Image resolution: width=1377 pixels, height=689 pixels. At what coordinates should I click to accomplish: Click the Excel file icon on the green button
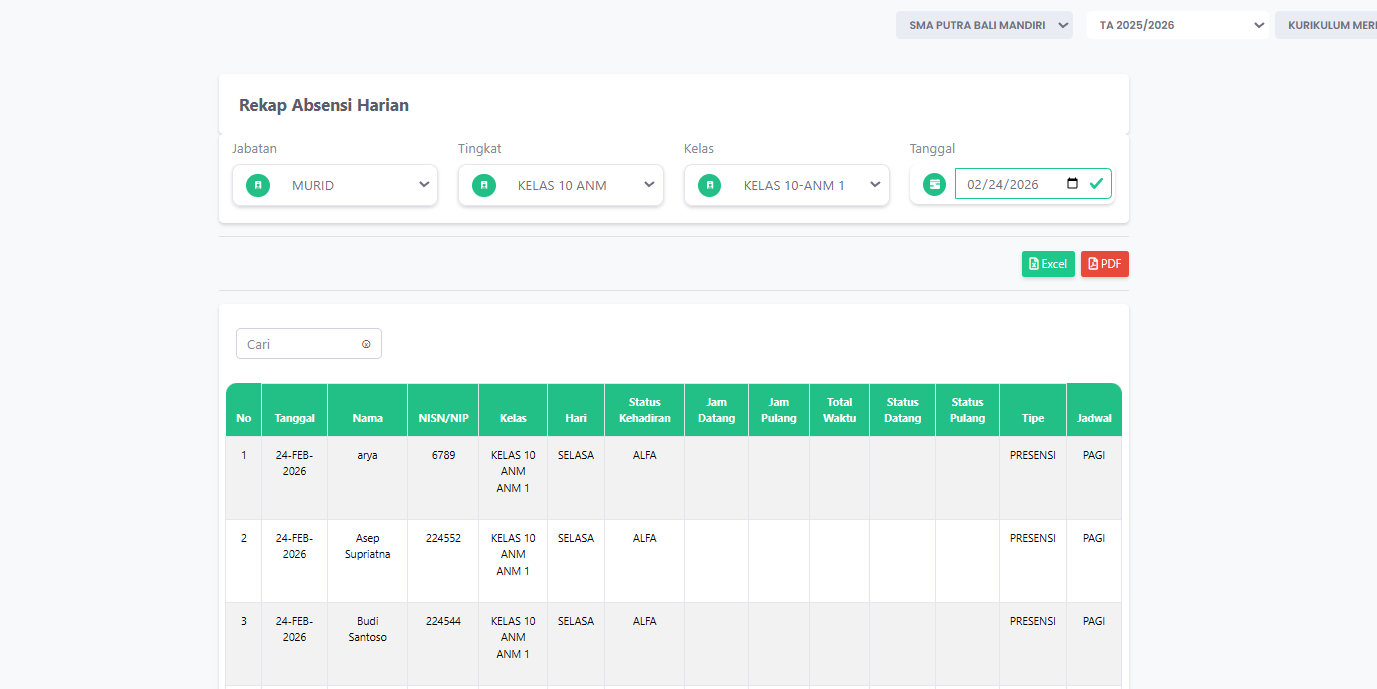pyautogui.click(x=1033, y=263)
